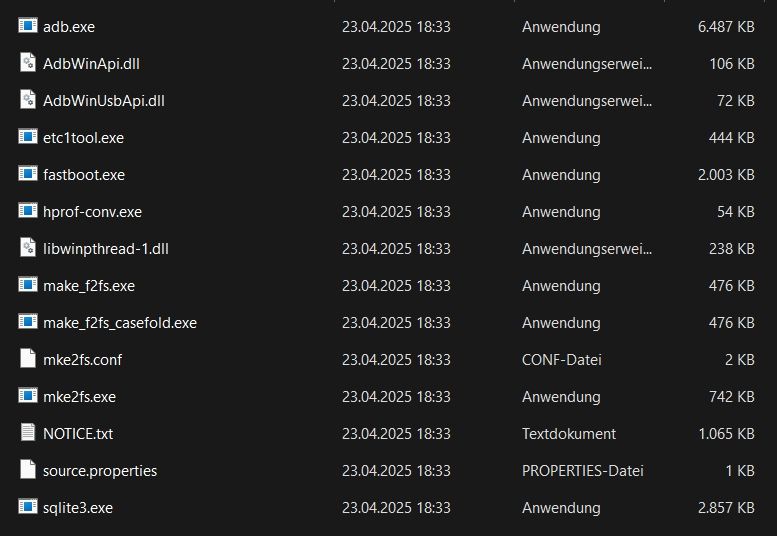This screenshot has width=777, height=536.
Task: Click the make_f2fs_casefold.exe file name
Action: point(120,323)
